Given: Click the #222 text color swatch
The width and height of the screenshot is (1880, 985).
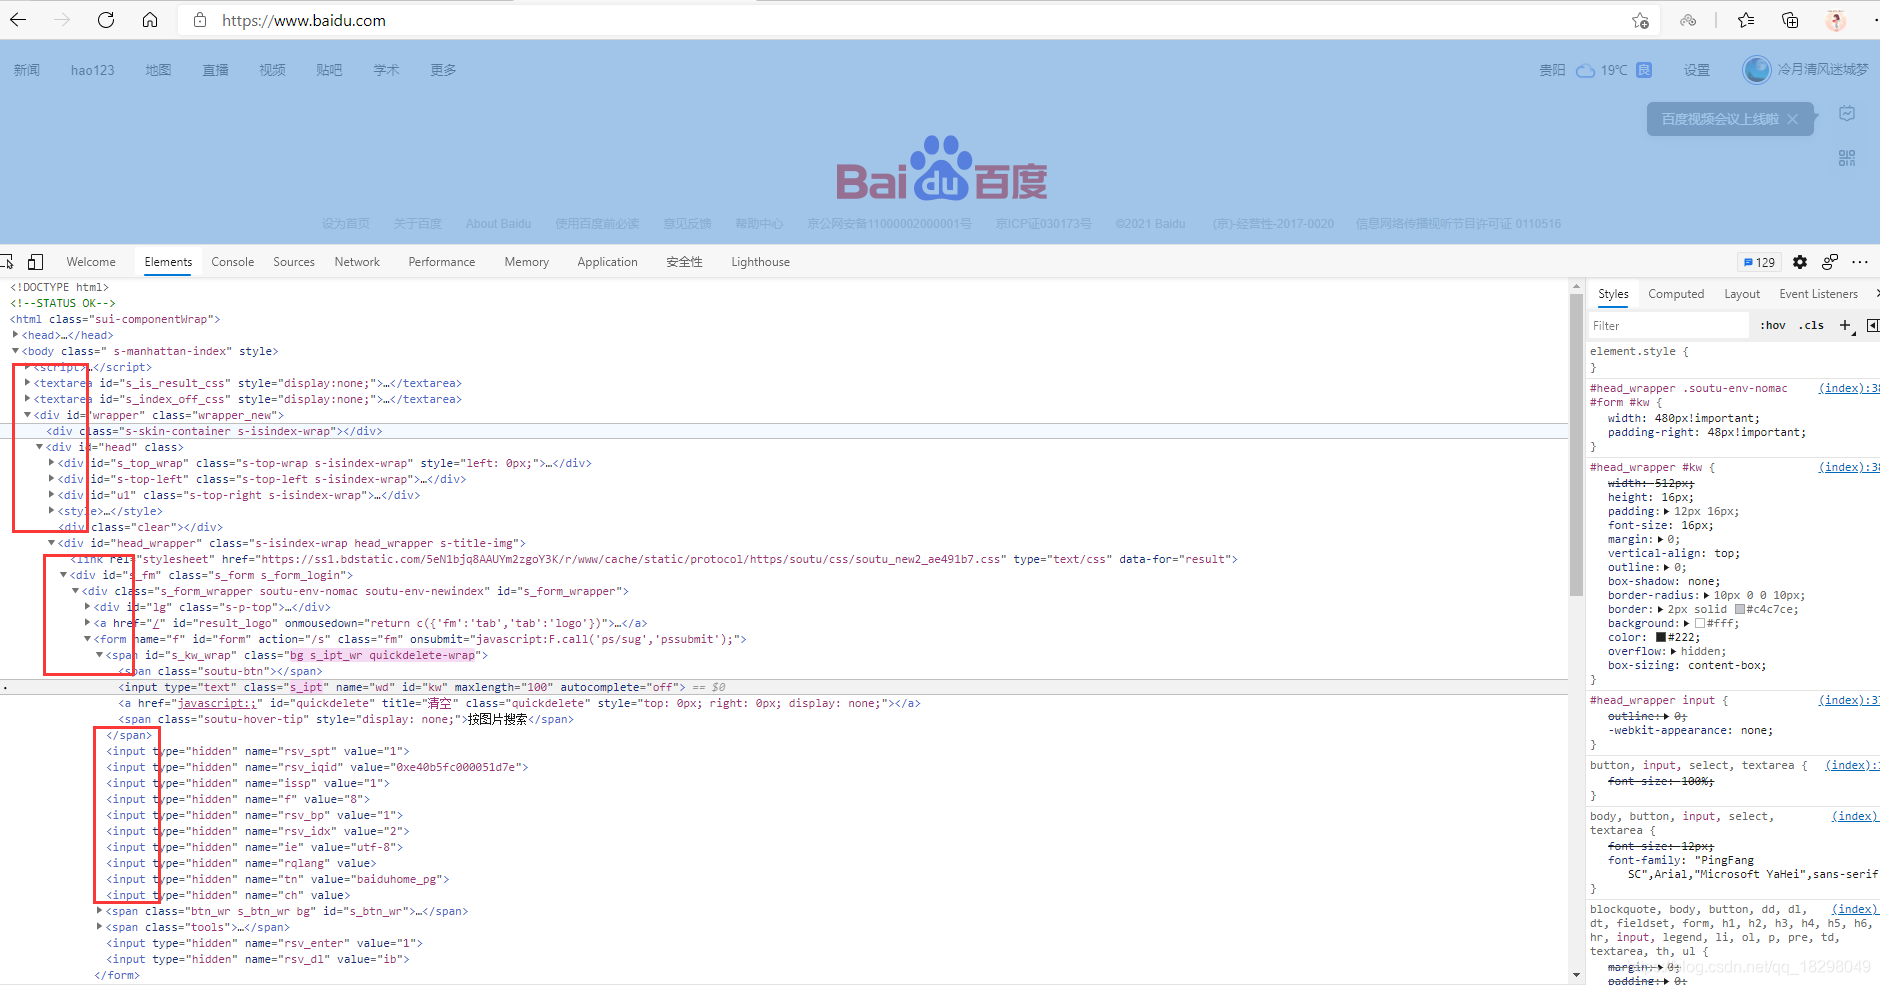Looking at the screenshot, I should tap(1661, 637).
